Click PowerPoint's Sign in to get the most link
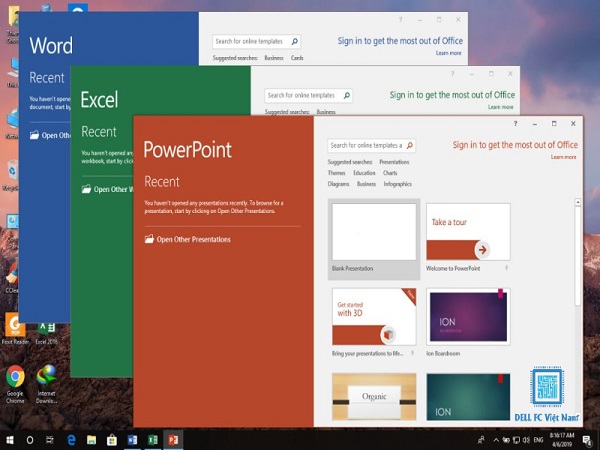Viewport: 600px width, 450px height. 515,145
